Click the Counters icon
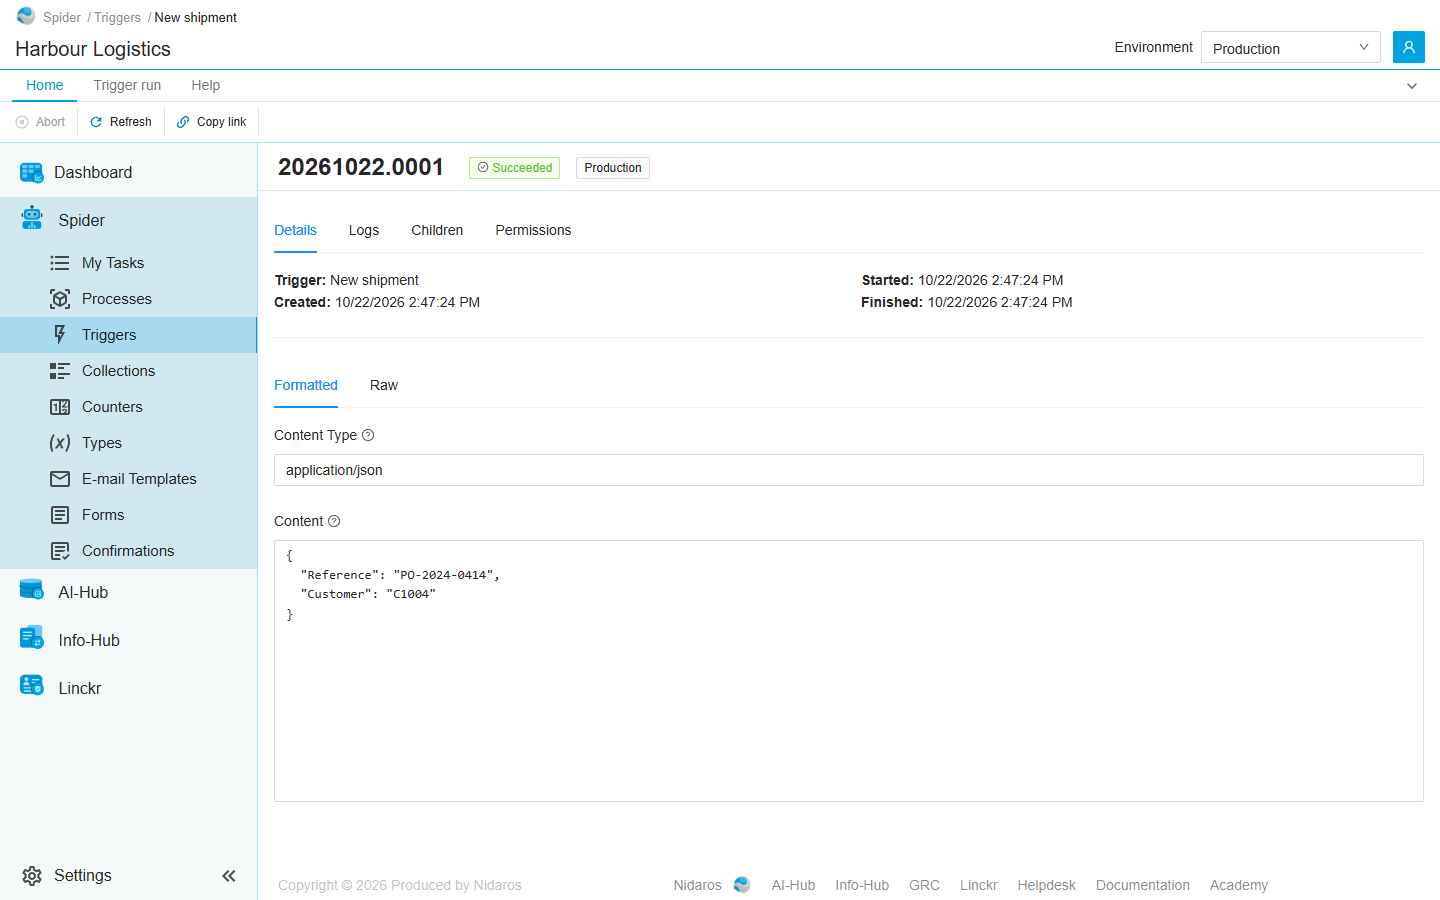The height and width of the screenshot is (900, 1440). tap(60, 407)
